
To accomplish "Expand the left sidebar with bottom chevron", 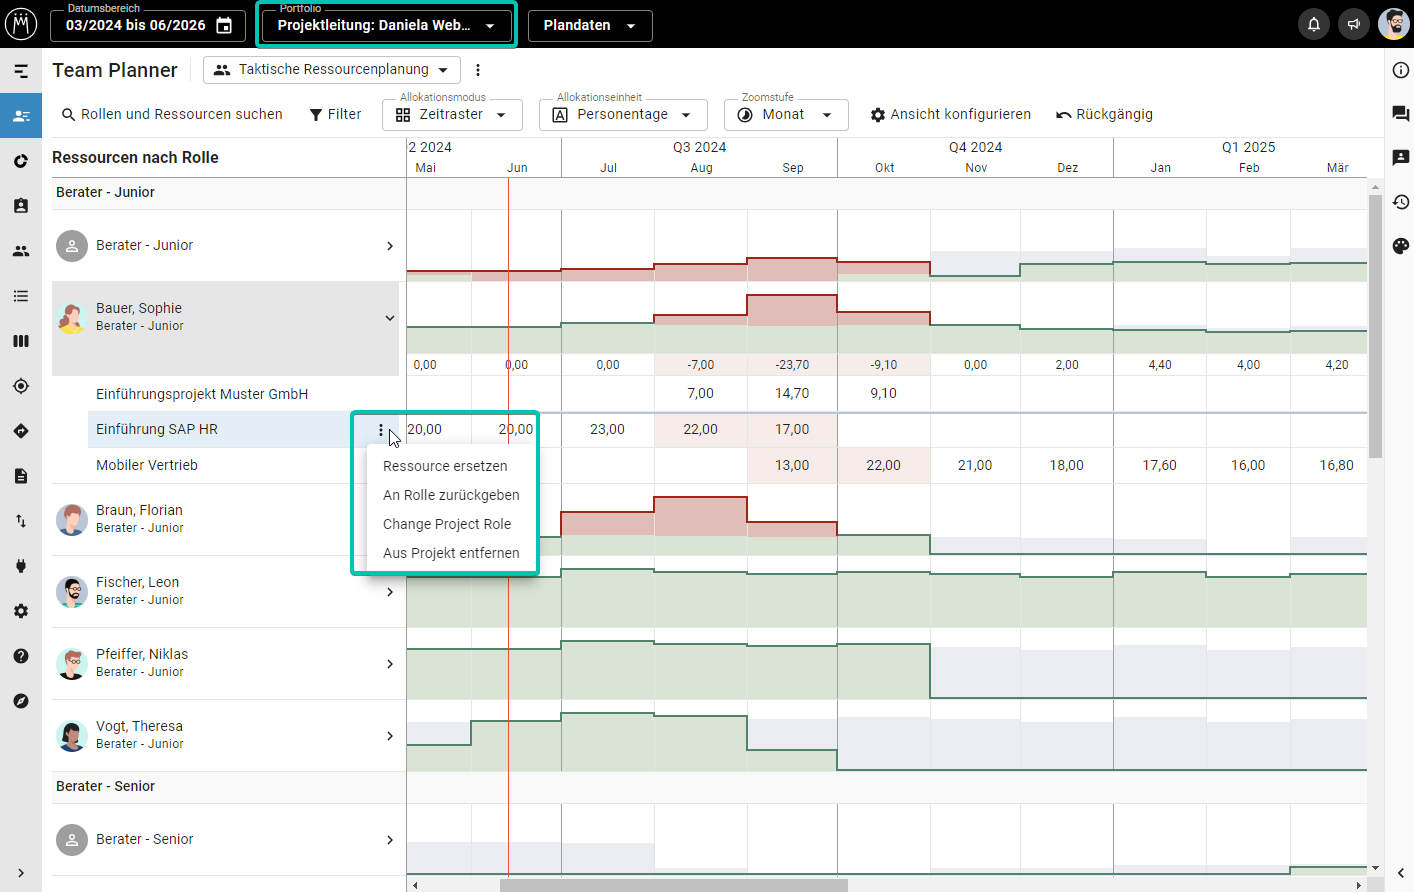I will click(x=21, y=873).
